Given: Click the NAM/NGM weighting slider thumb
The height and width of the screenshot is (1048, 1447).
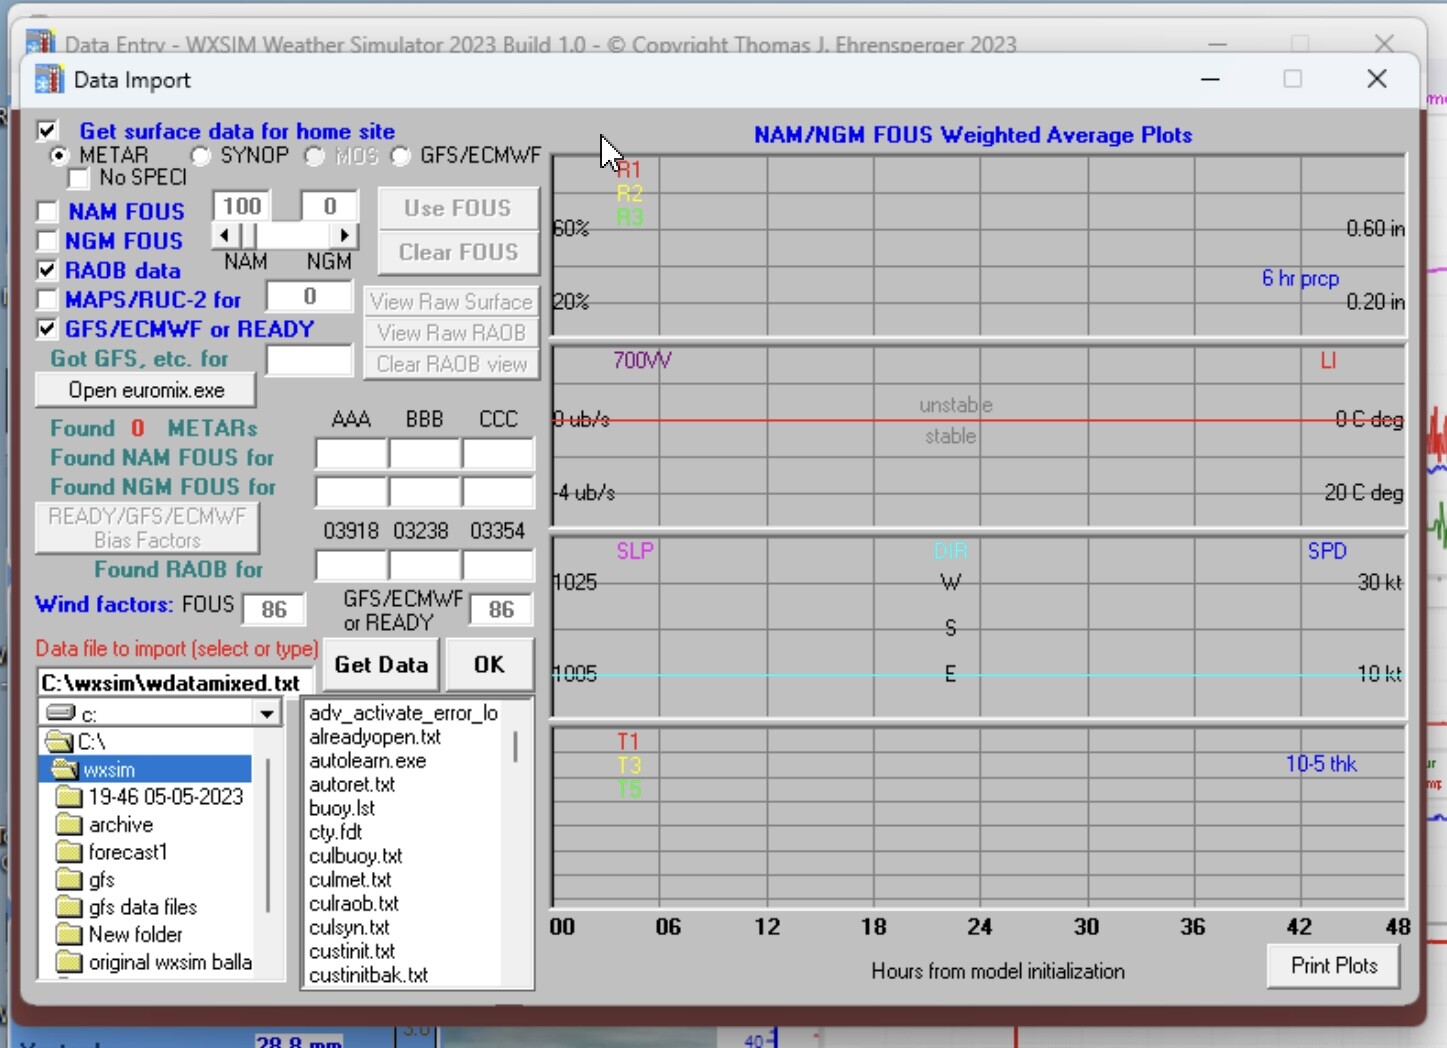Looking at the screenshot, I should (248, 236).
